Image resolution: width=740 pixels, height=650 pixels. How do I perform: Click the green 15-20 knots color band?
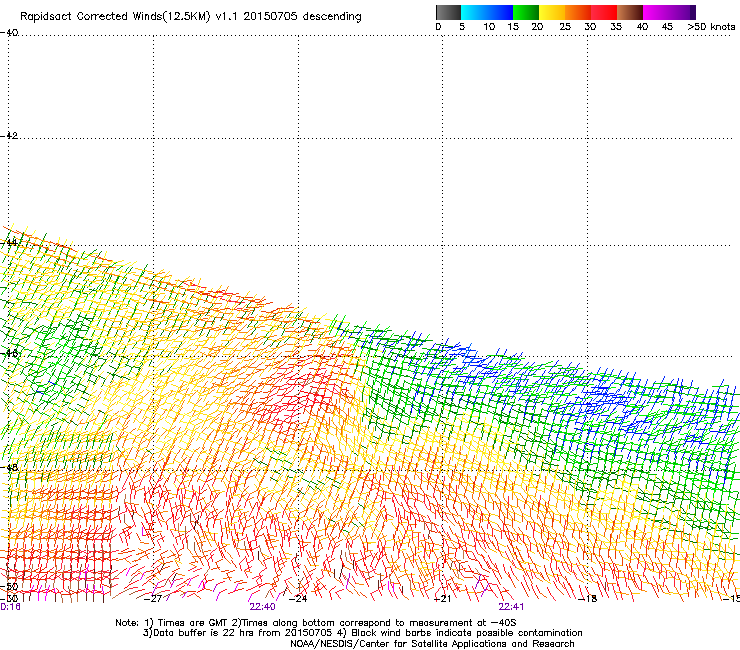click(x=526, y=12)
